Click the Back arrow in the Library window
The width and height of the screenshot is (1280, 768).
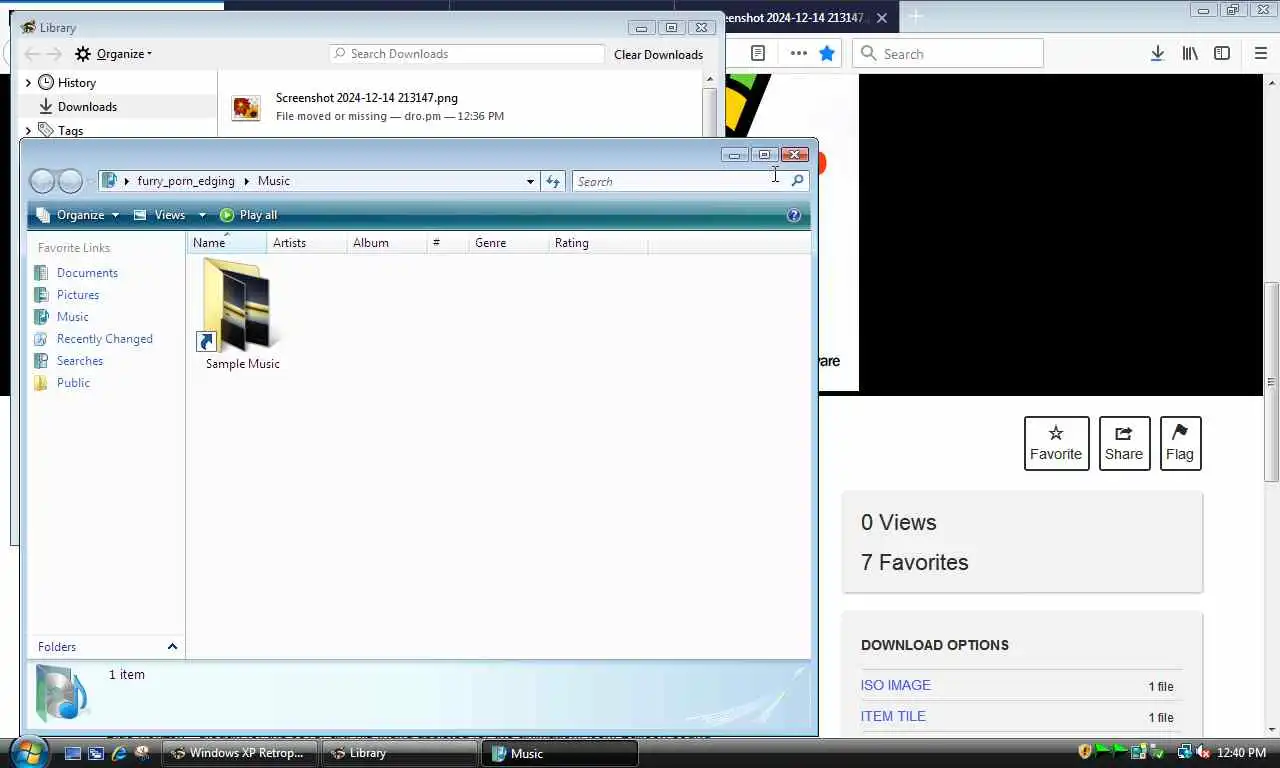tap(32, 54)
